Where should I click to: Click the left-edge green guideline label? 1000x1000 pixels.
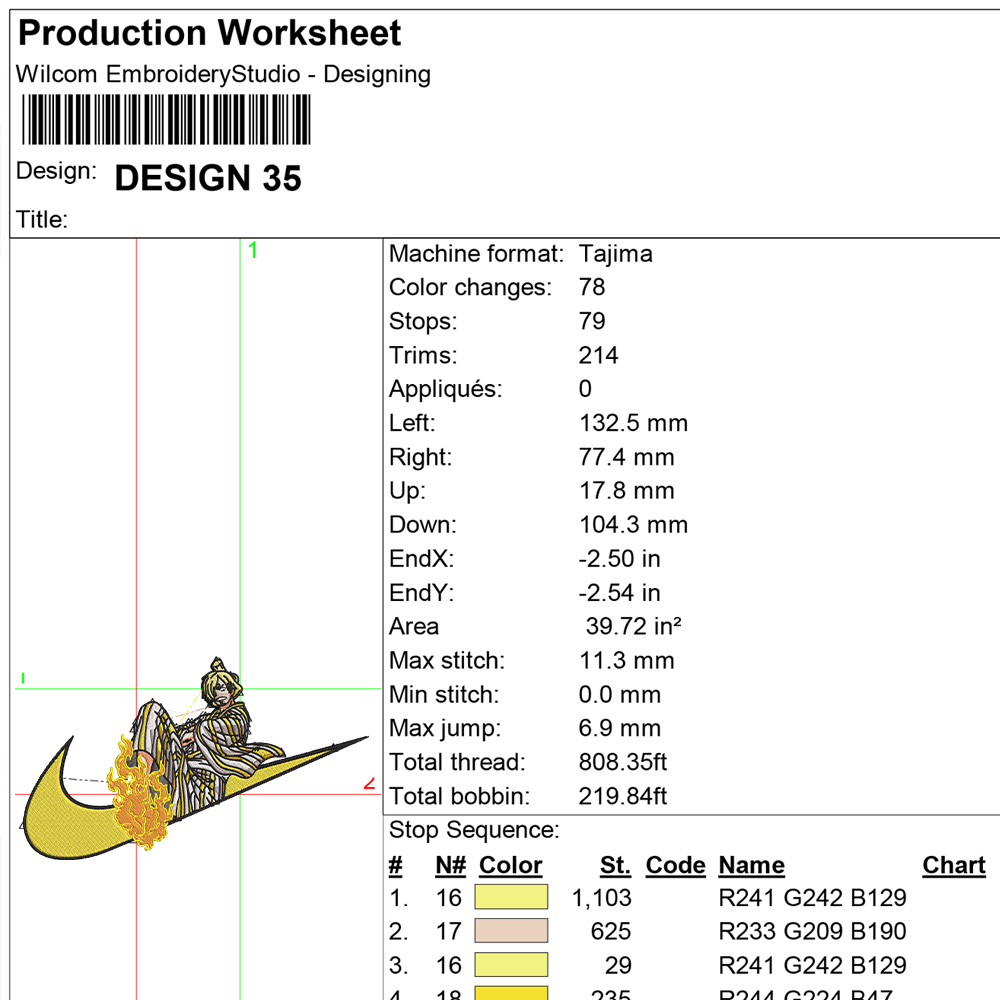(22, 676)
